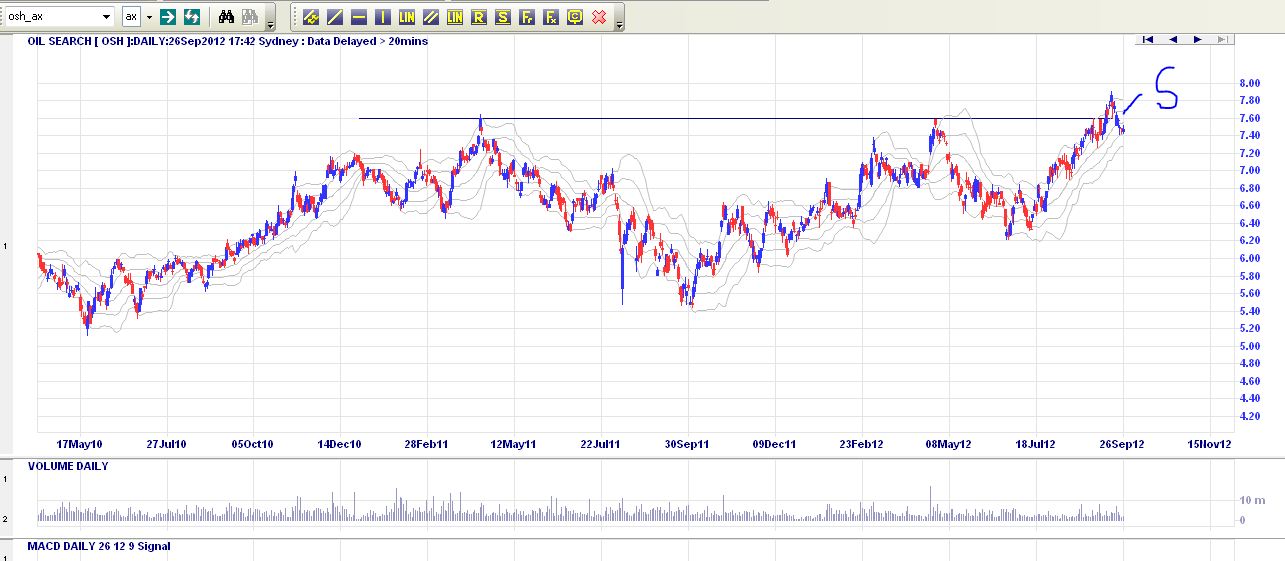Click the 14Dec10 date axis label
This screenshot has height=561, width=1285.
pyautogui.click(x=340, y=444)
